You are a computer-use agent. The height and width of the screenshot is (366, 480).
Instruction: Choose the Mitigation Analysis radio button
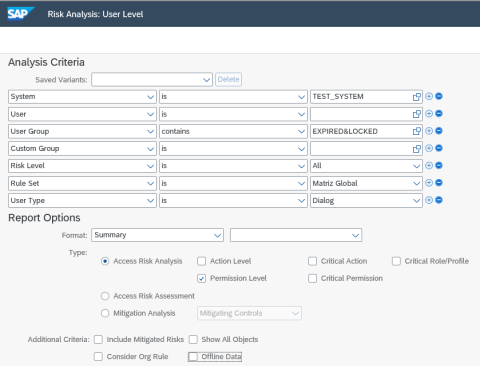click(x=105, y=313)
